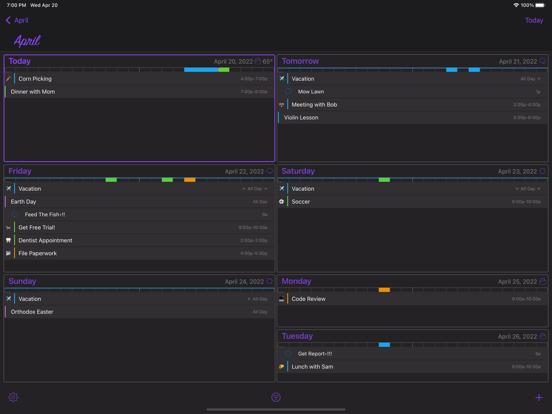This screenshot has height=414, width=552.
Task: Select the green block on Saturday's timeline
Action: coord(384,180)
